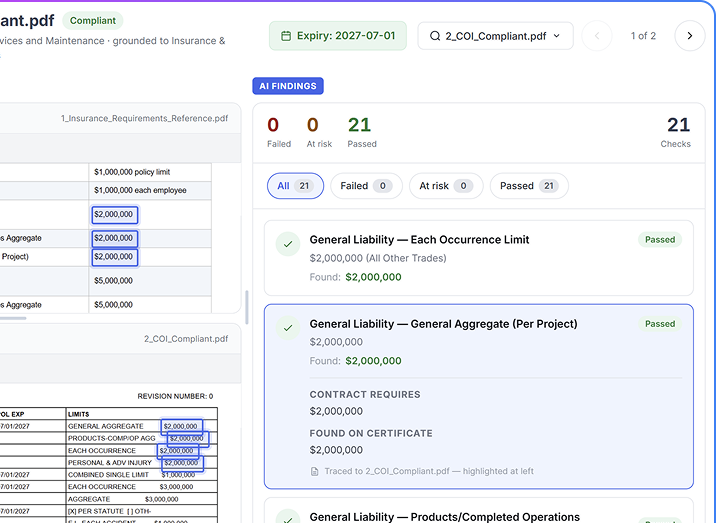Go to previous document with left chevron
This screenshot has width=716, height=523.
click(x=597, y=36)
